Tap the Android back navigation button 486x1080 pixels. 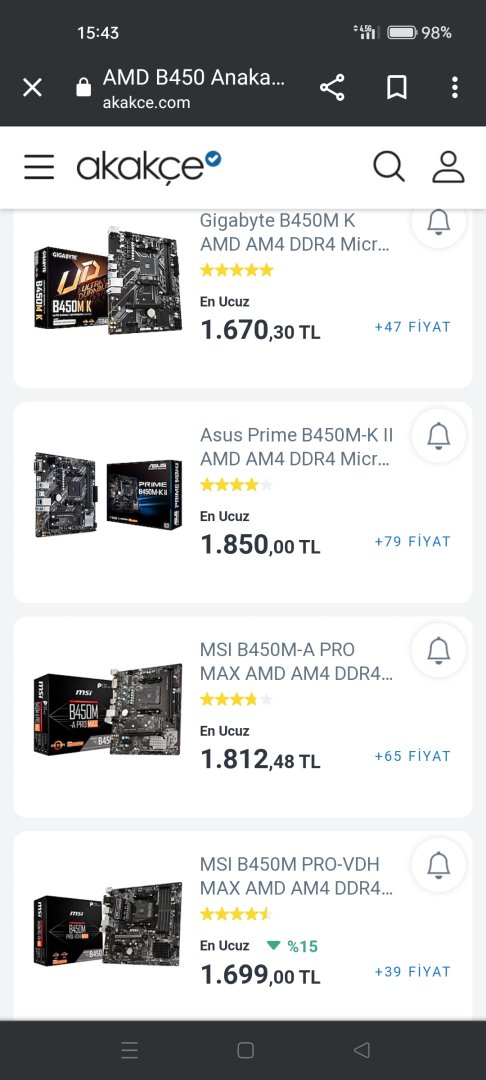[x=361, y=1050]
